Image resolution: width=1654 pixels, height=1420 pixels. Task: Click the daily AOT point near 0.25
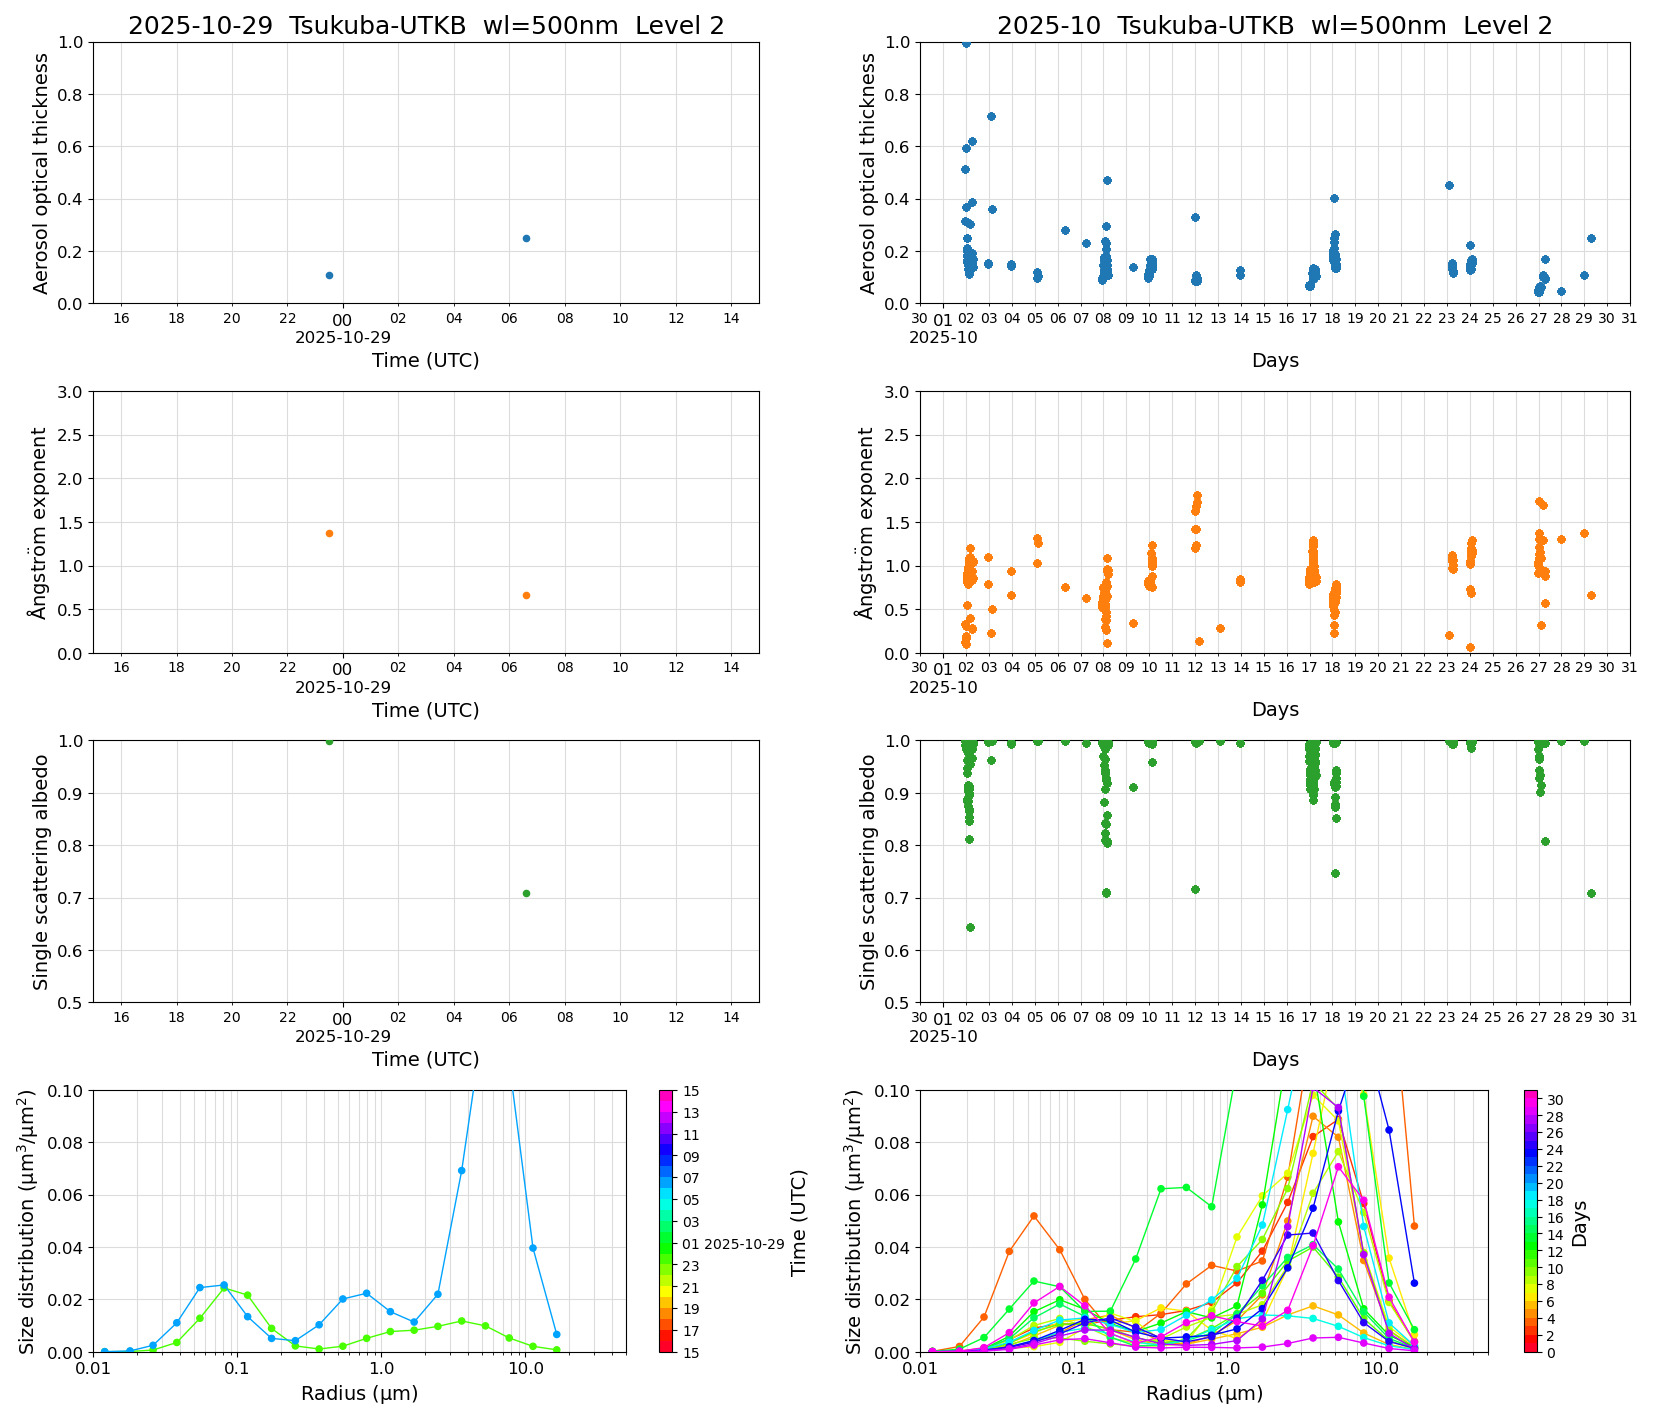526,238
